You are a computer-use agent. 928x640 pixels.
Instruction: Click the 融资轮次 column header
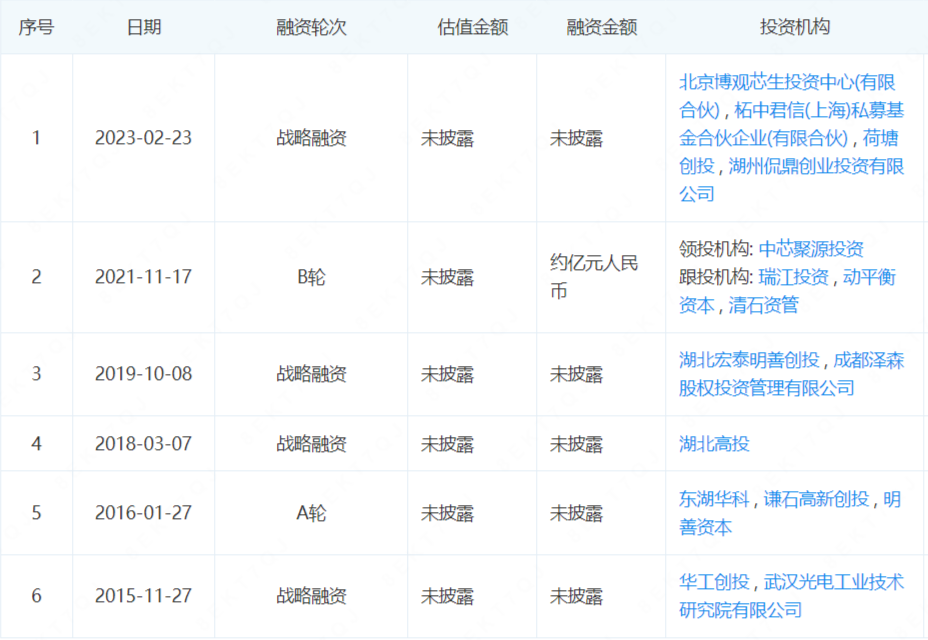pyautogui.click(x=311, y=27)
